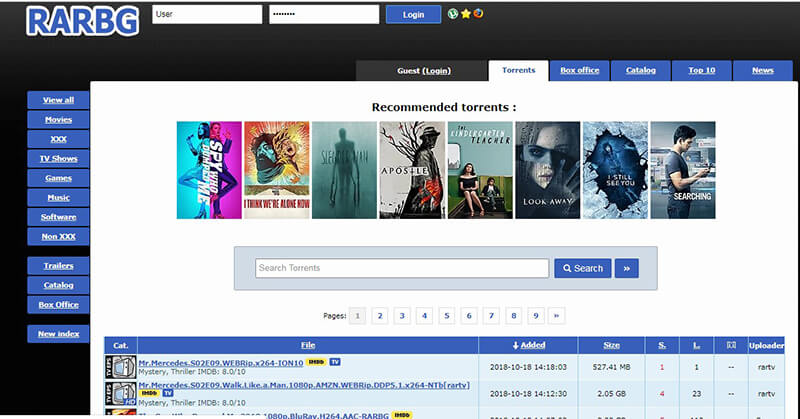Open the Catalog tab
800x419 pixels.
(x=641, y=70)
